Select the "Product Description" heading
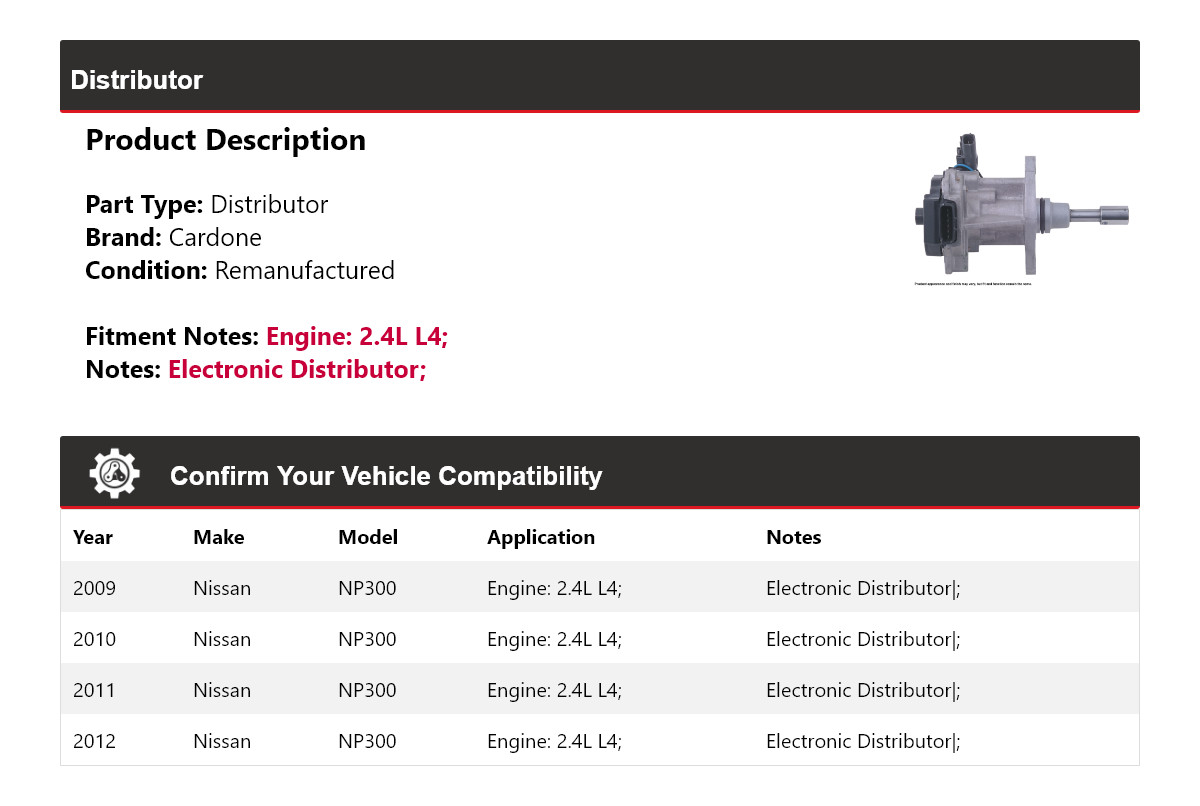 [x=226, y=140]
